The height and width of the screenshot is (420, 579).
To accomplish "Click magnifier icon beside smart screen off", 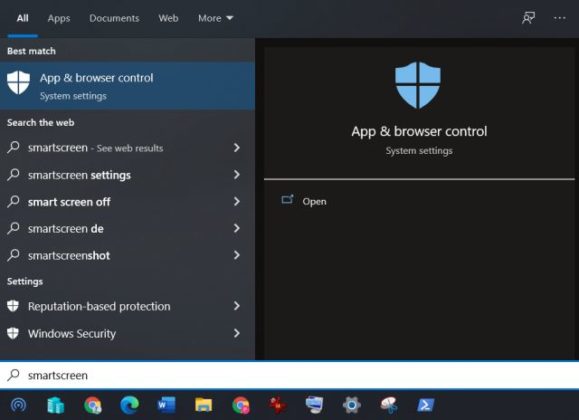I will 13,201.
